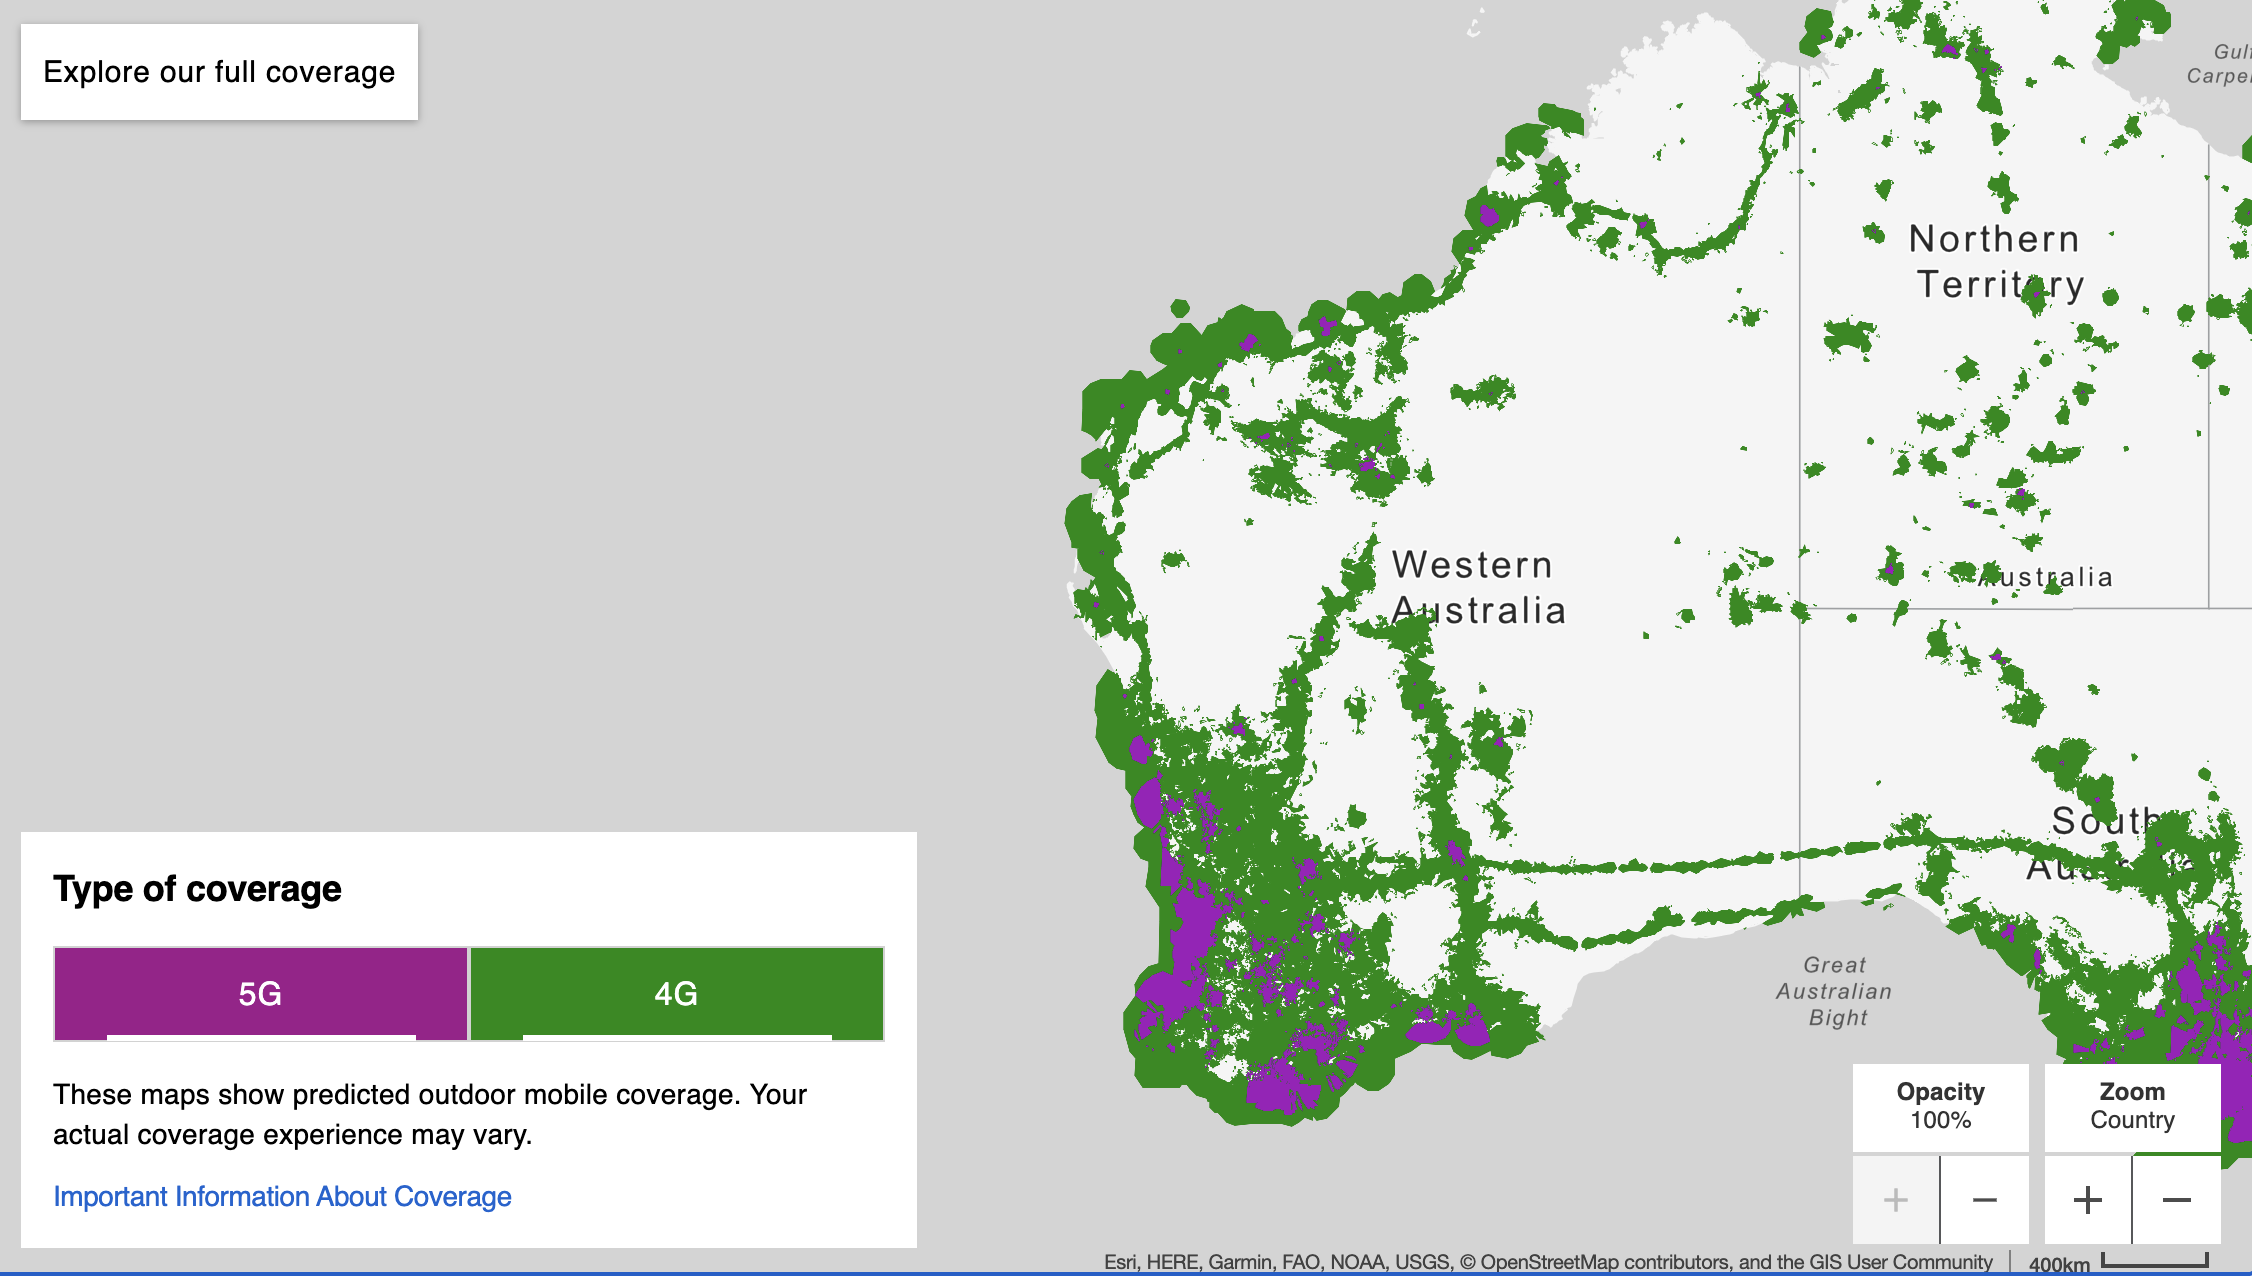Toggle the 5G coverage layer
2252x1278 pixels.
(260, 993)
